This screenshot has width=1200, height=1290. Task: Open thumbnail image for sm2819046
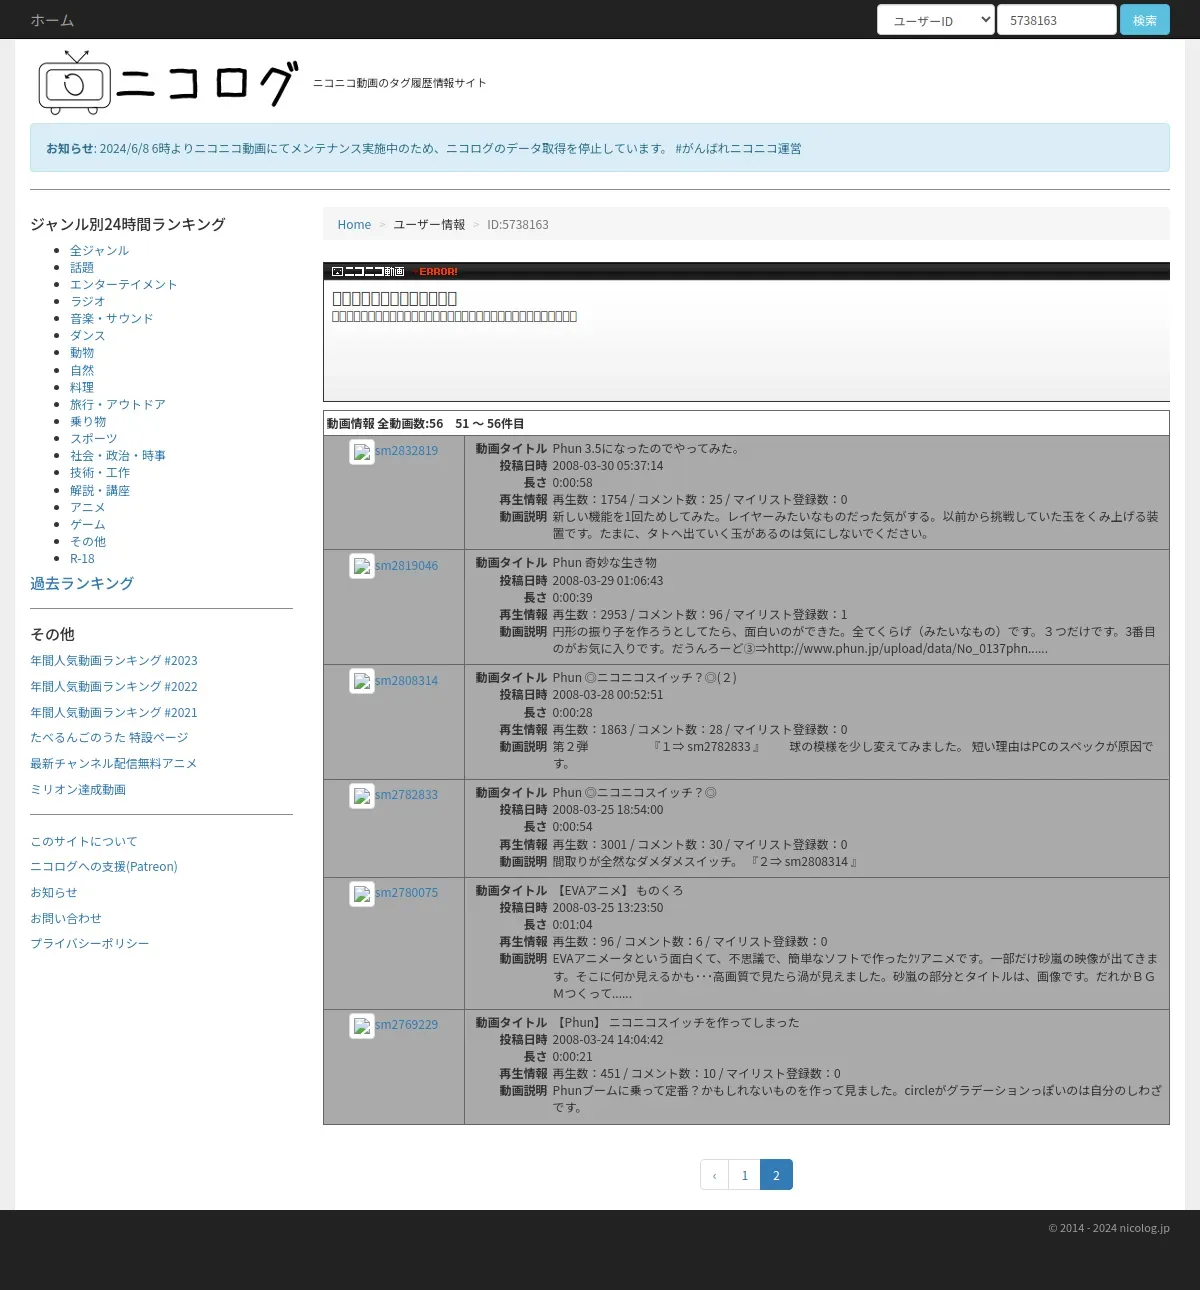362,566
